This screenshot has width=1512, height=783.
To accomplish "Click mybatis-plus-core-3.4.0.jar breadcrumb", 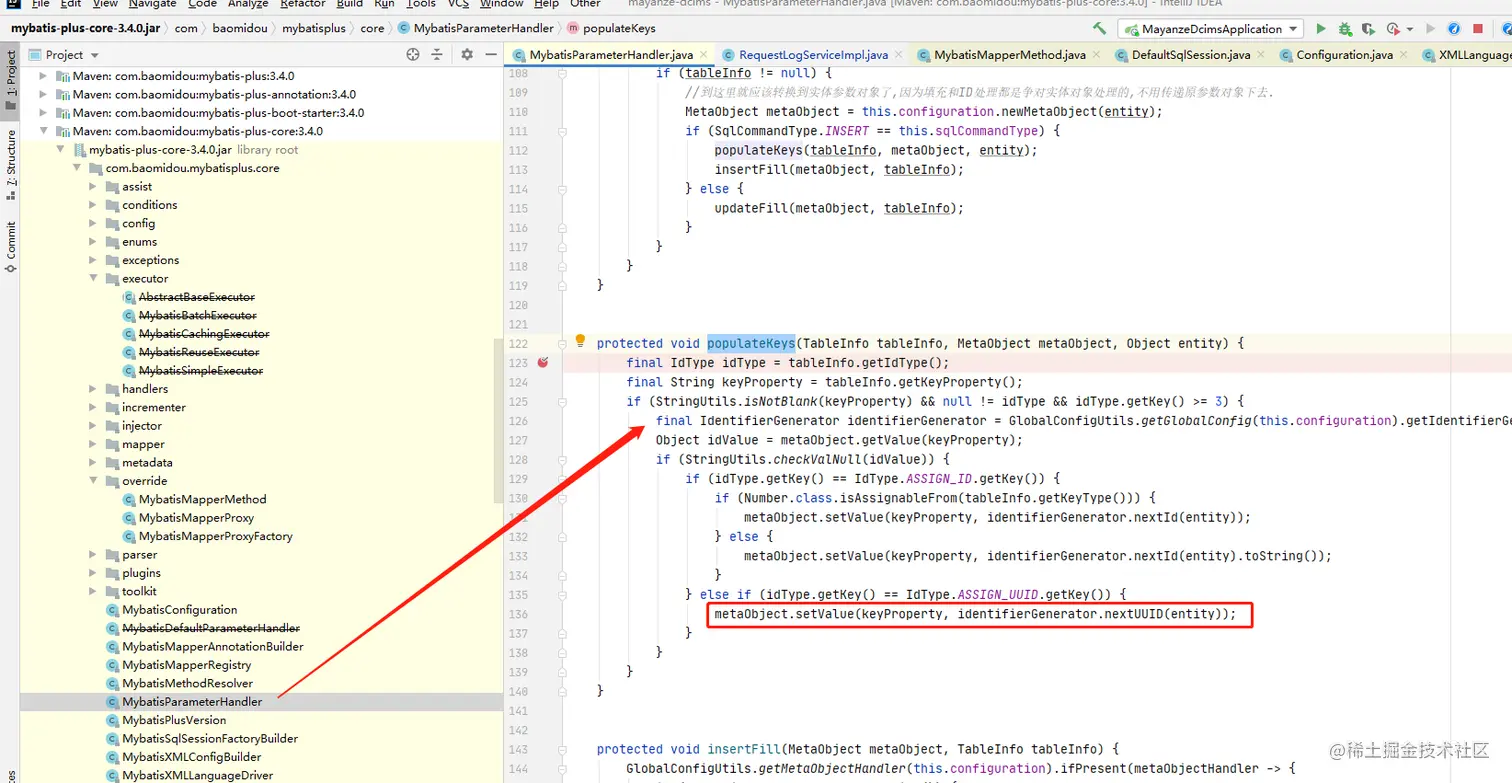I will click(x=86, y=28).
